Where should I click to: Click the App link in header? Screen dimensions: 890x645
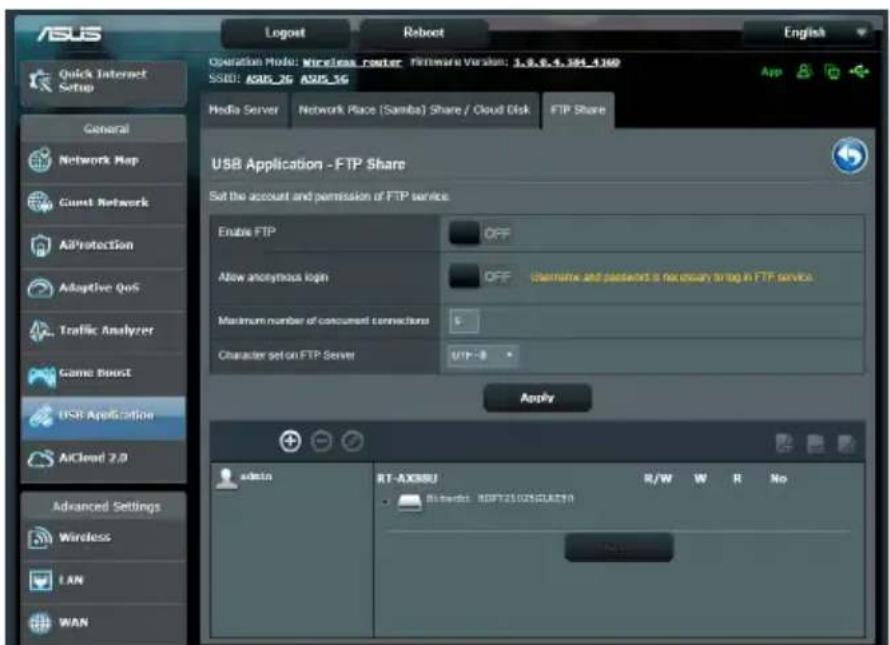tap(771, 72)
